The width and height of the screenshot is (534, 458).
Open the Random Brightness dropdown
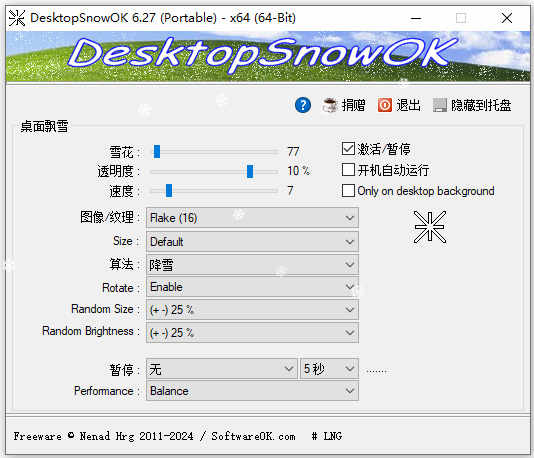tap(252, 332)
